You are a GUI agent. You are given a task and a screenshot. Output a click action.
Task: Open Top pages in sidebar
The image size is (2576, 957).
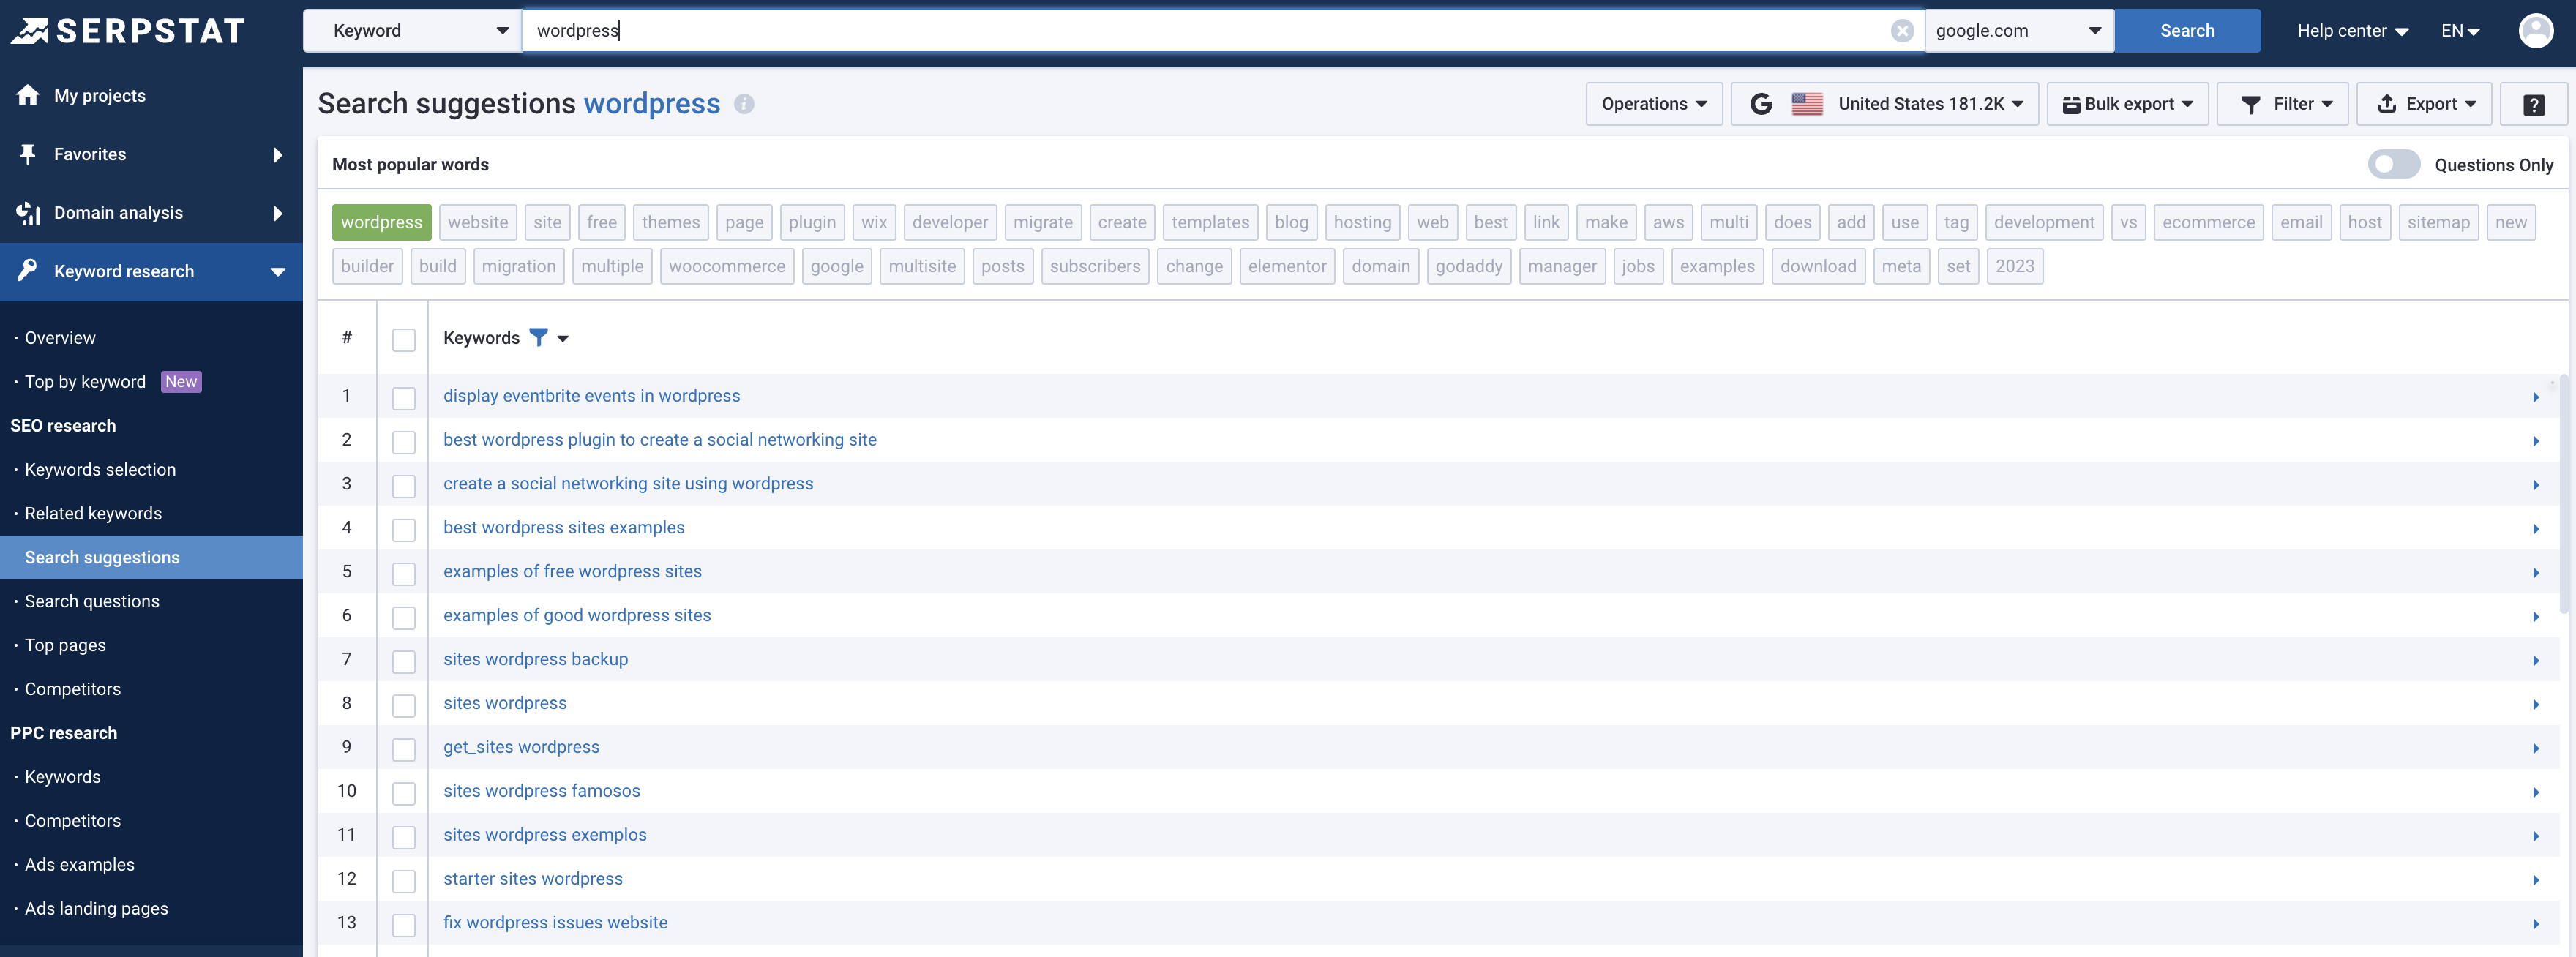pos(65,645)
